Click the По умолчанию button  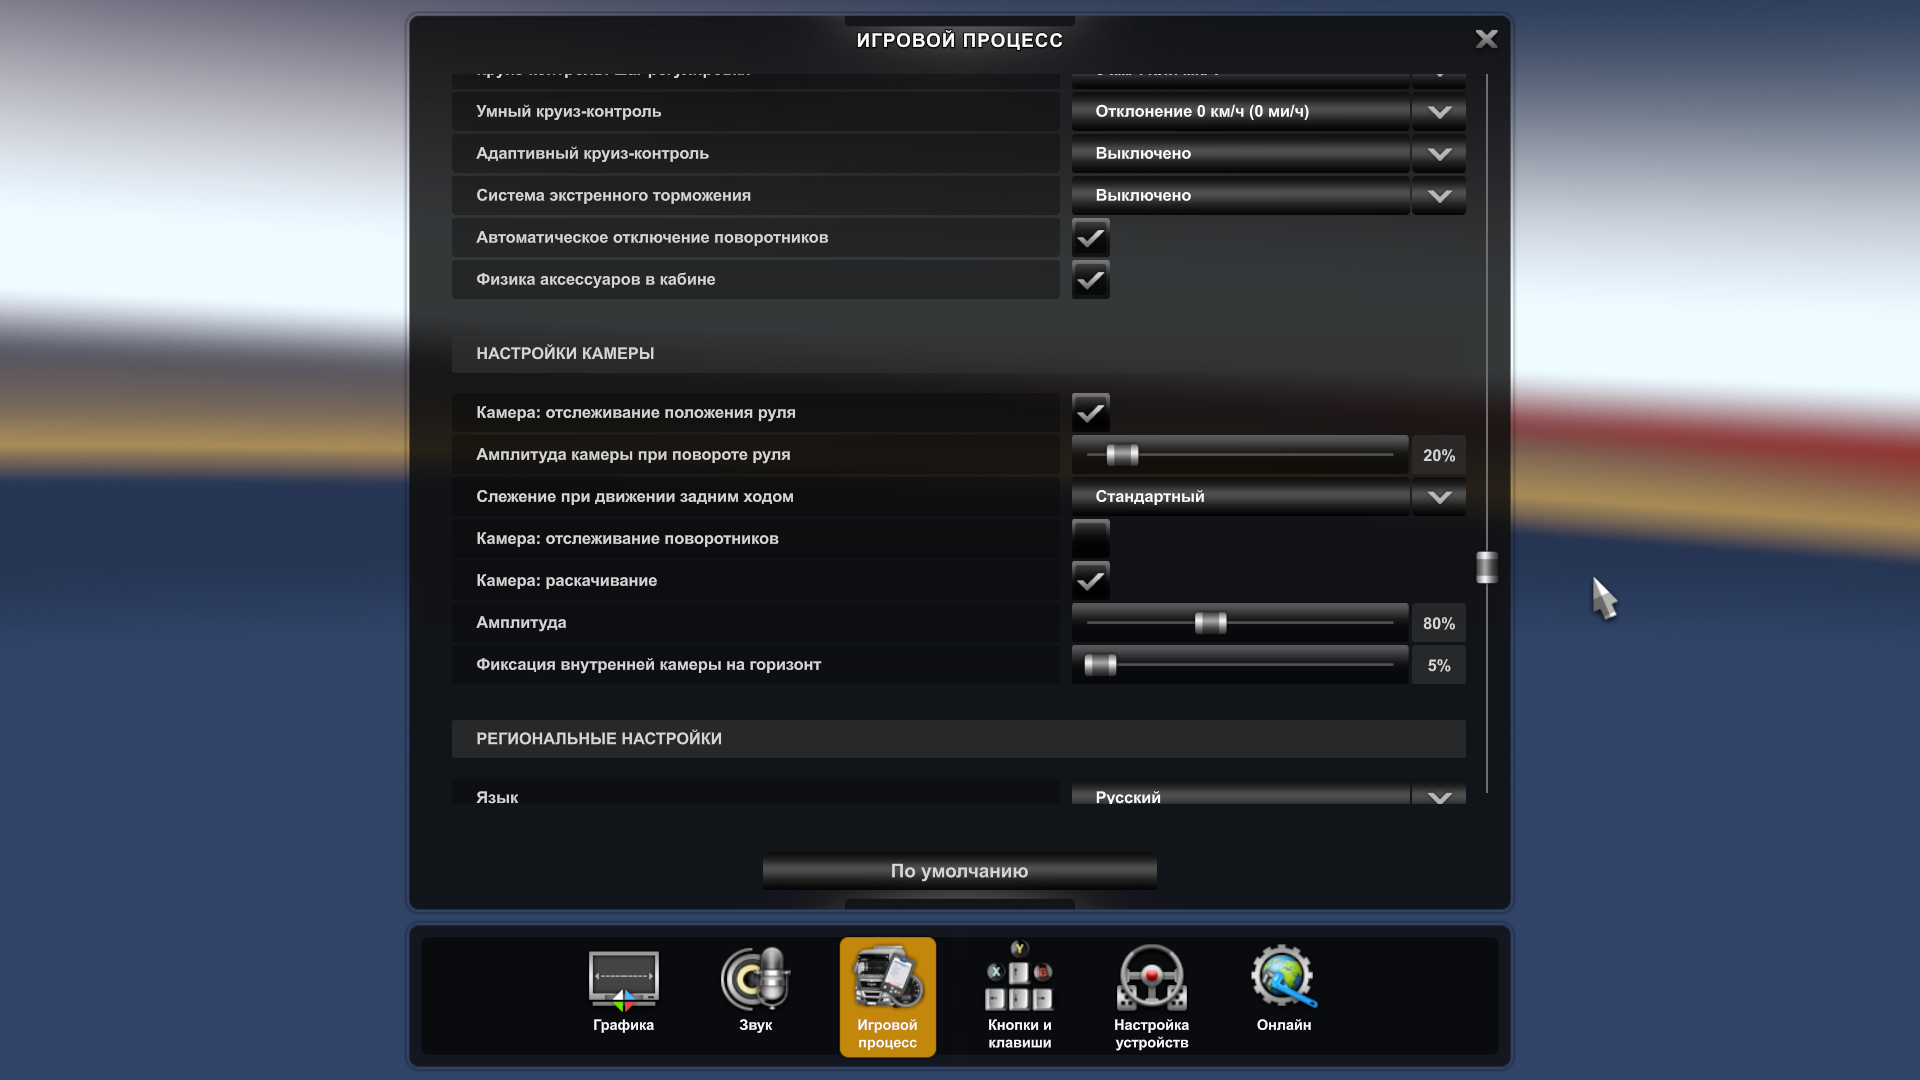pyautogui.click(x=959, y=871)
